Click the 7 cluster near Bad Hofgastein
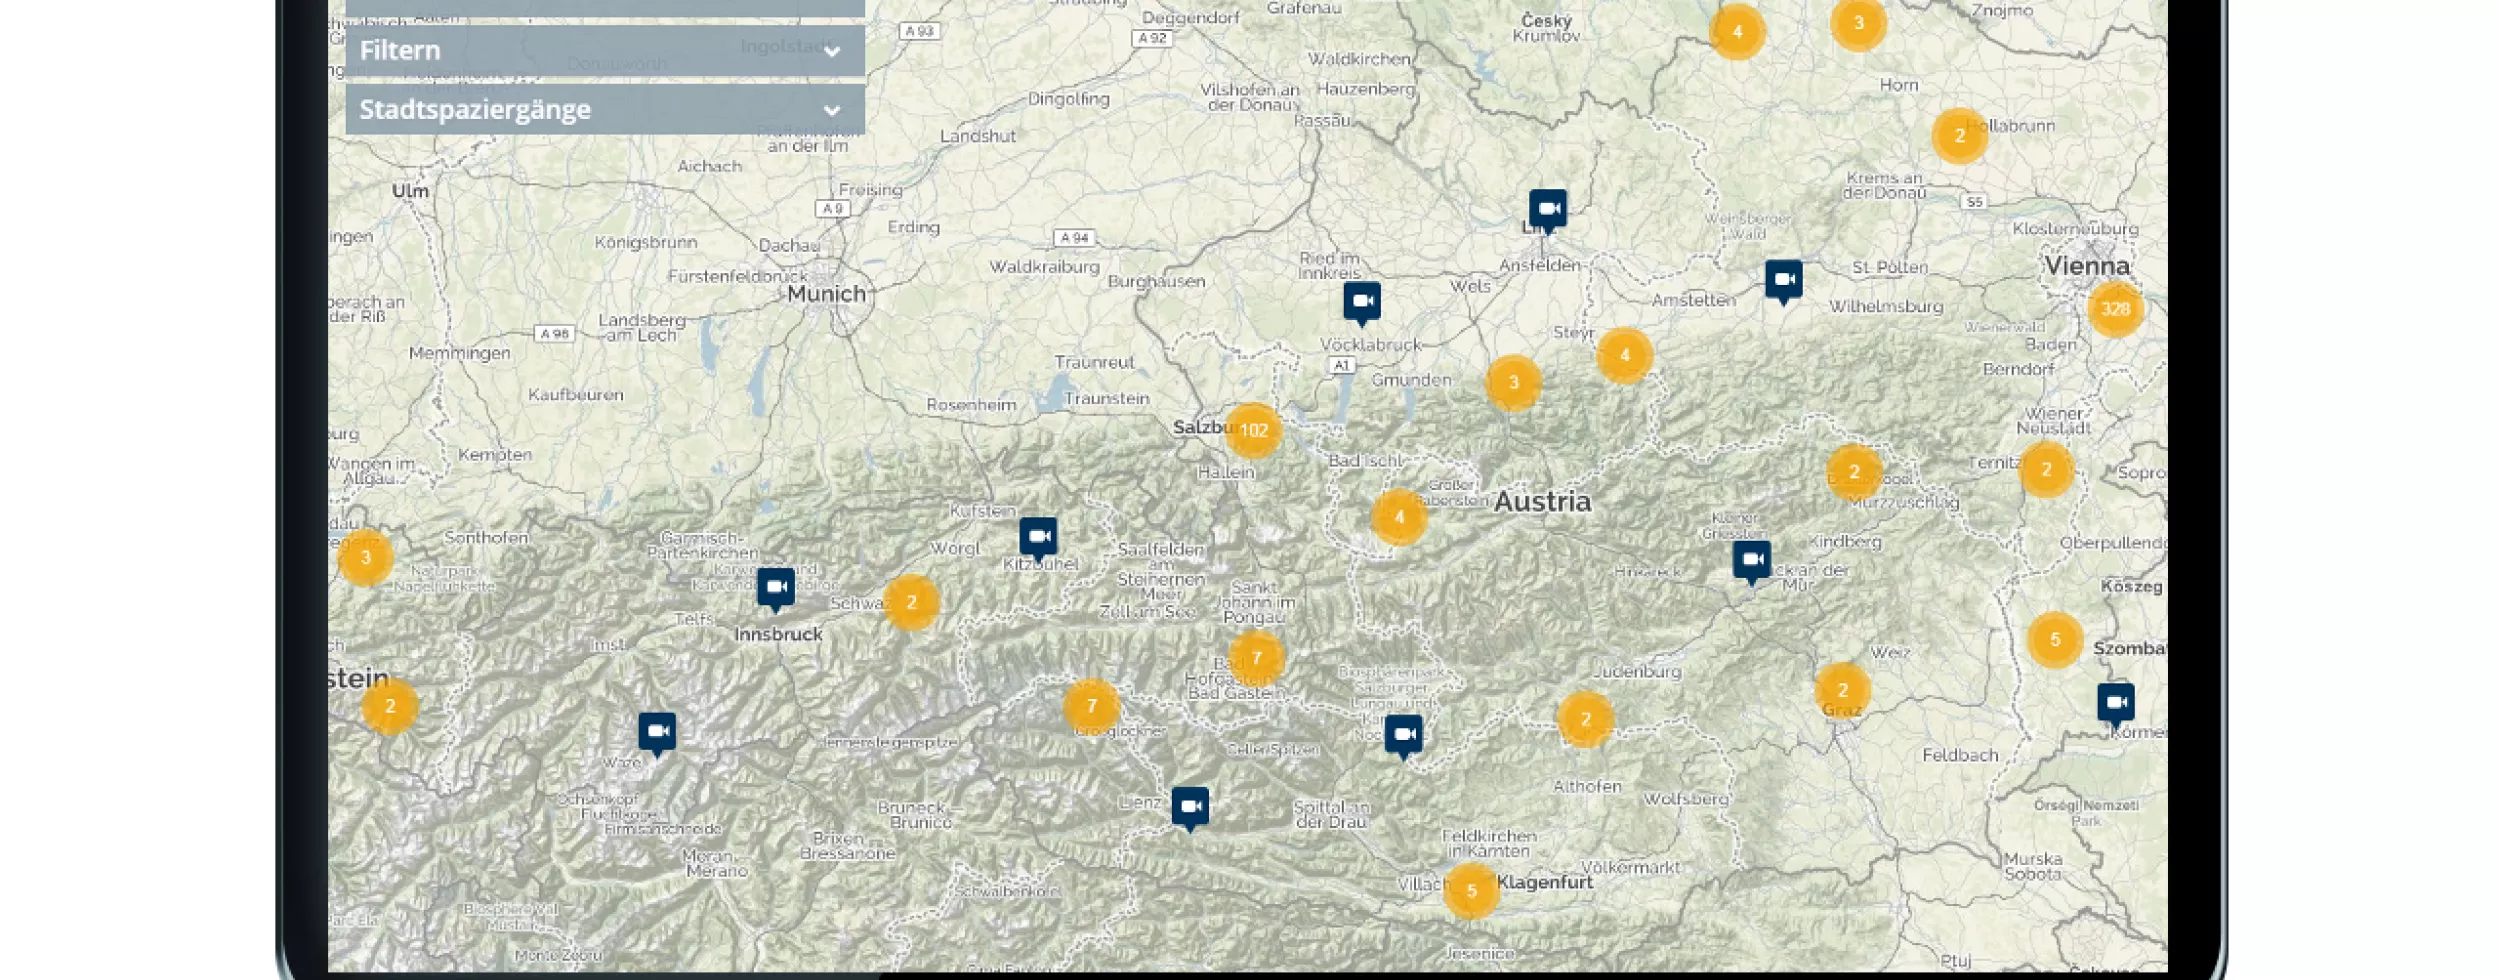This screenshot has height=980, width=2500. 1258,658
